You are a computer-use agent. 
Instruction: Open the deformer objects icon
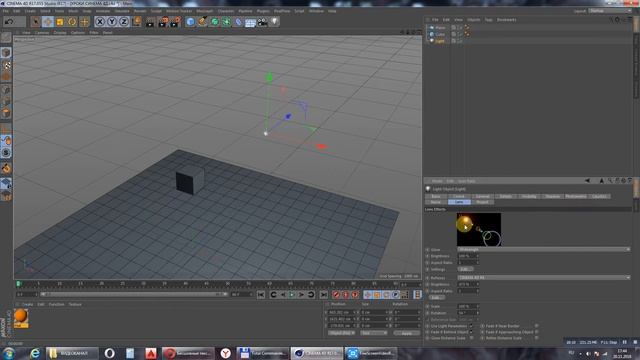tap(238, 22)
